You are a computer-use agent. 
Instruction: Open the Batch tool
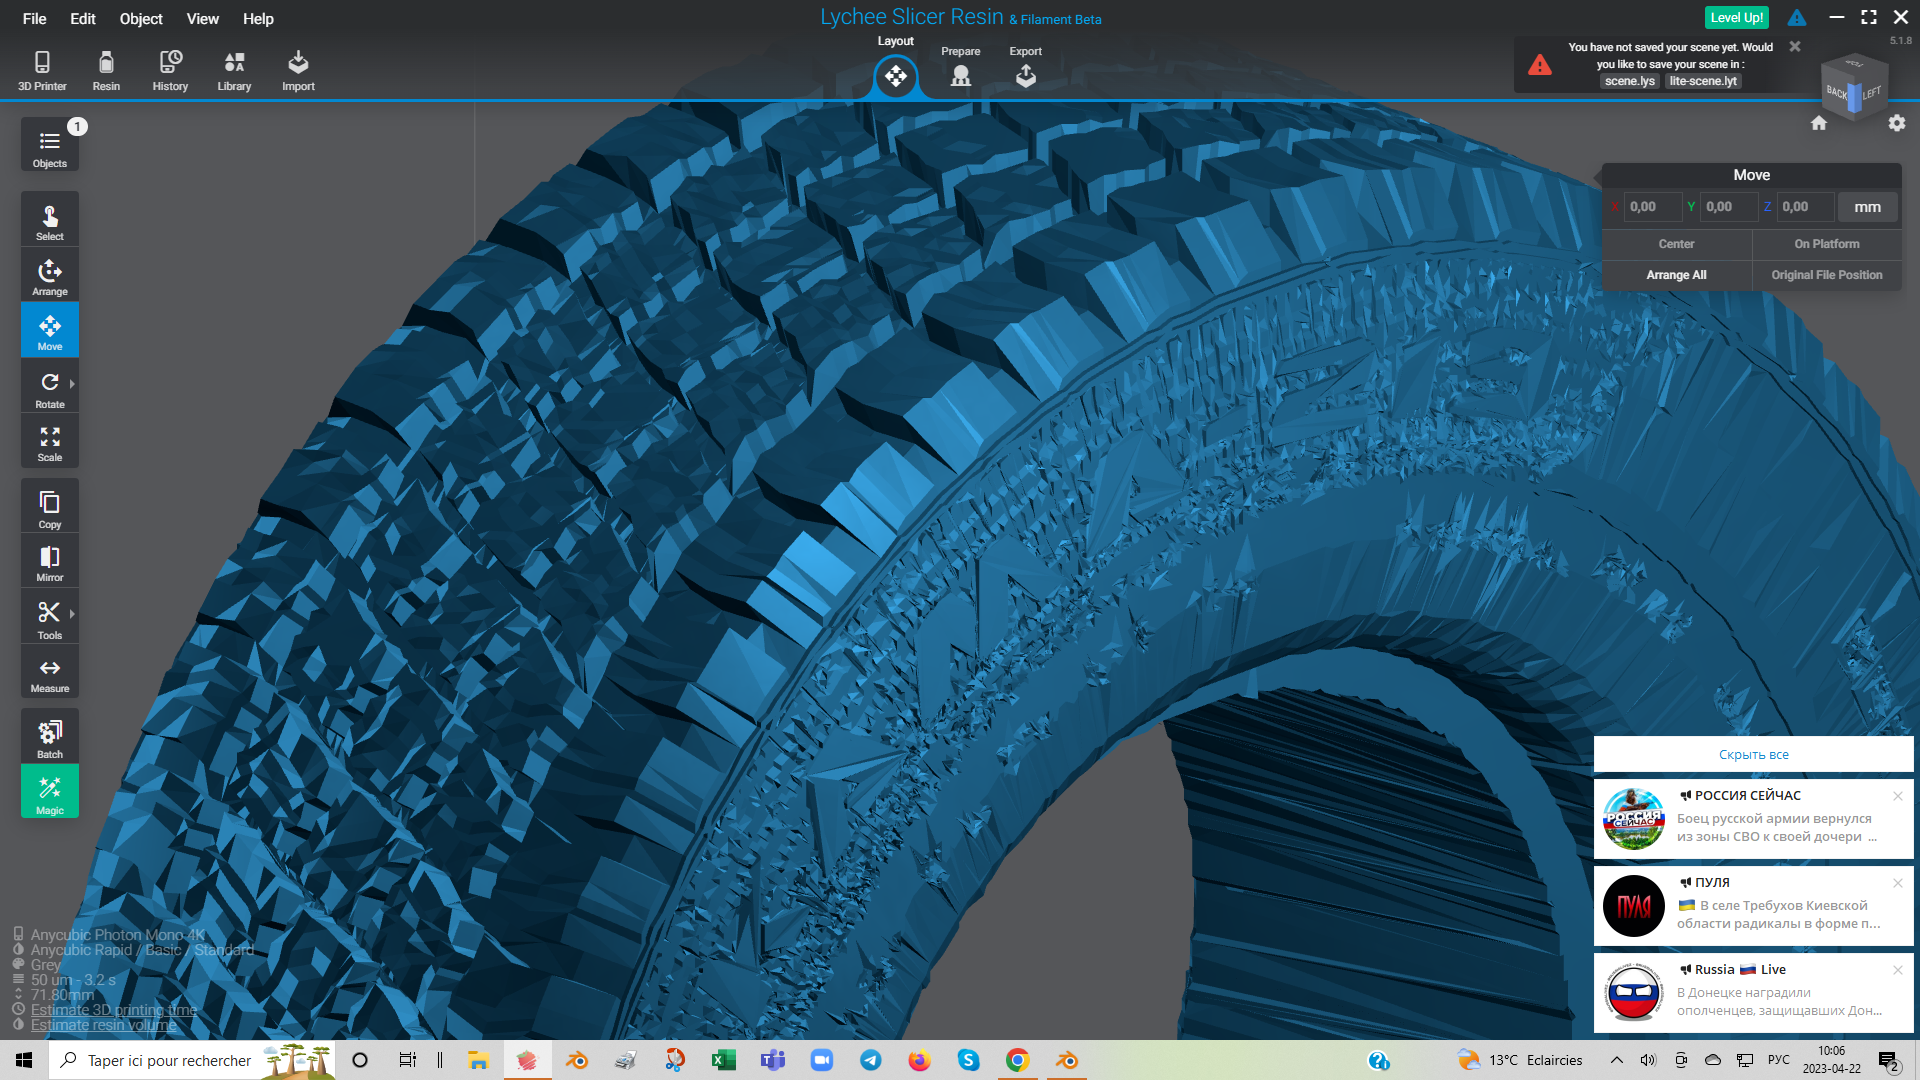click(49, 739)
